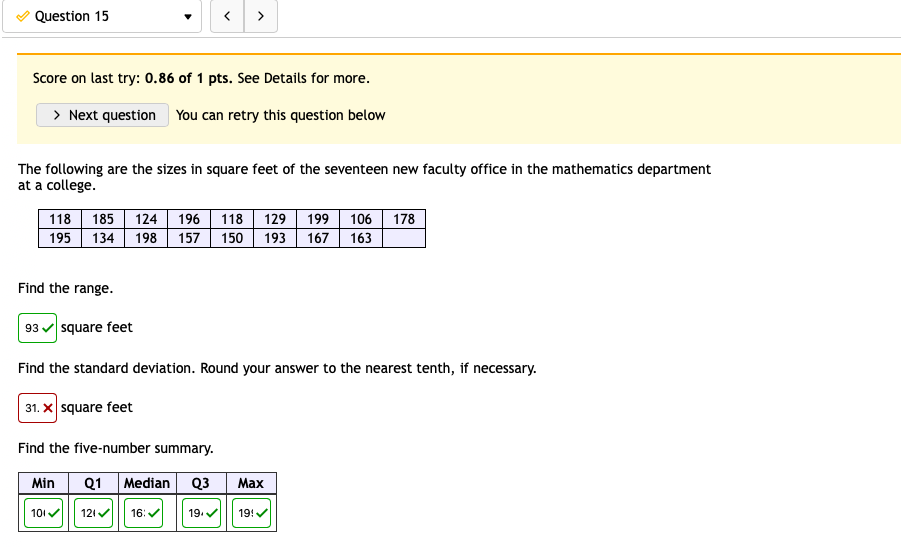Image resolution: width=901 pixels, height=547 pixels.
Task: Click the Median column header
Action: [x=147, y=483]
